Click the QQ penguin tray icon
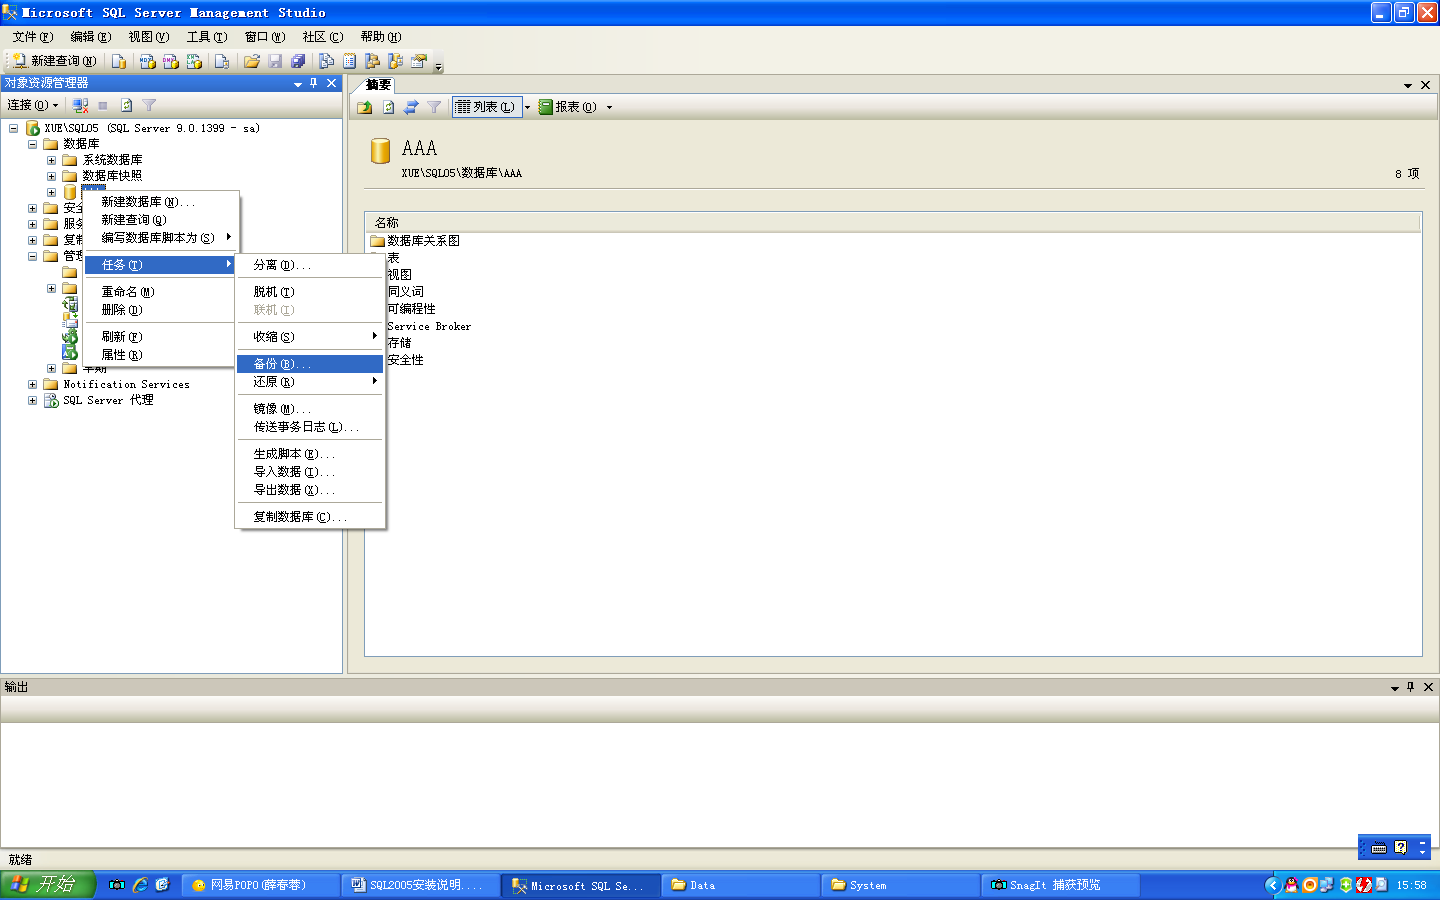The image size is (1440, 900). 1292,885
